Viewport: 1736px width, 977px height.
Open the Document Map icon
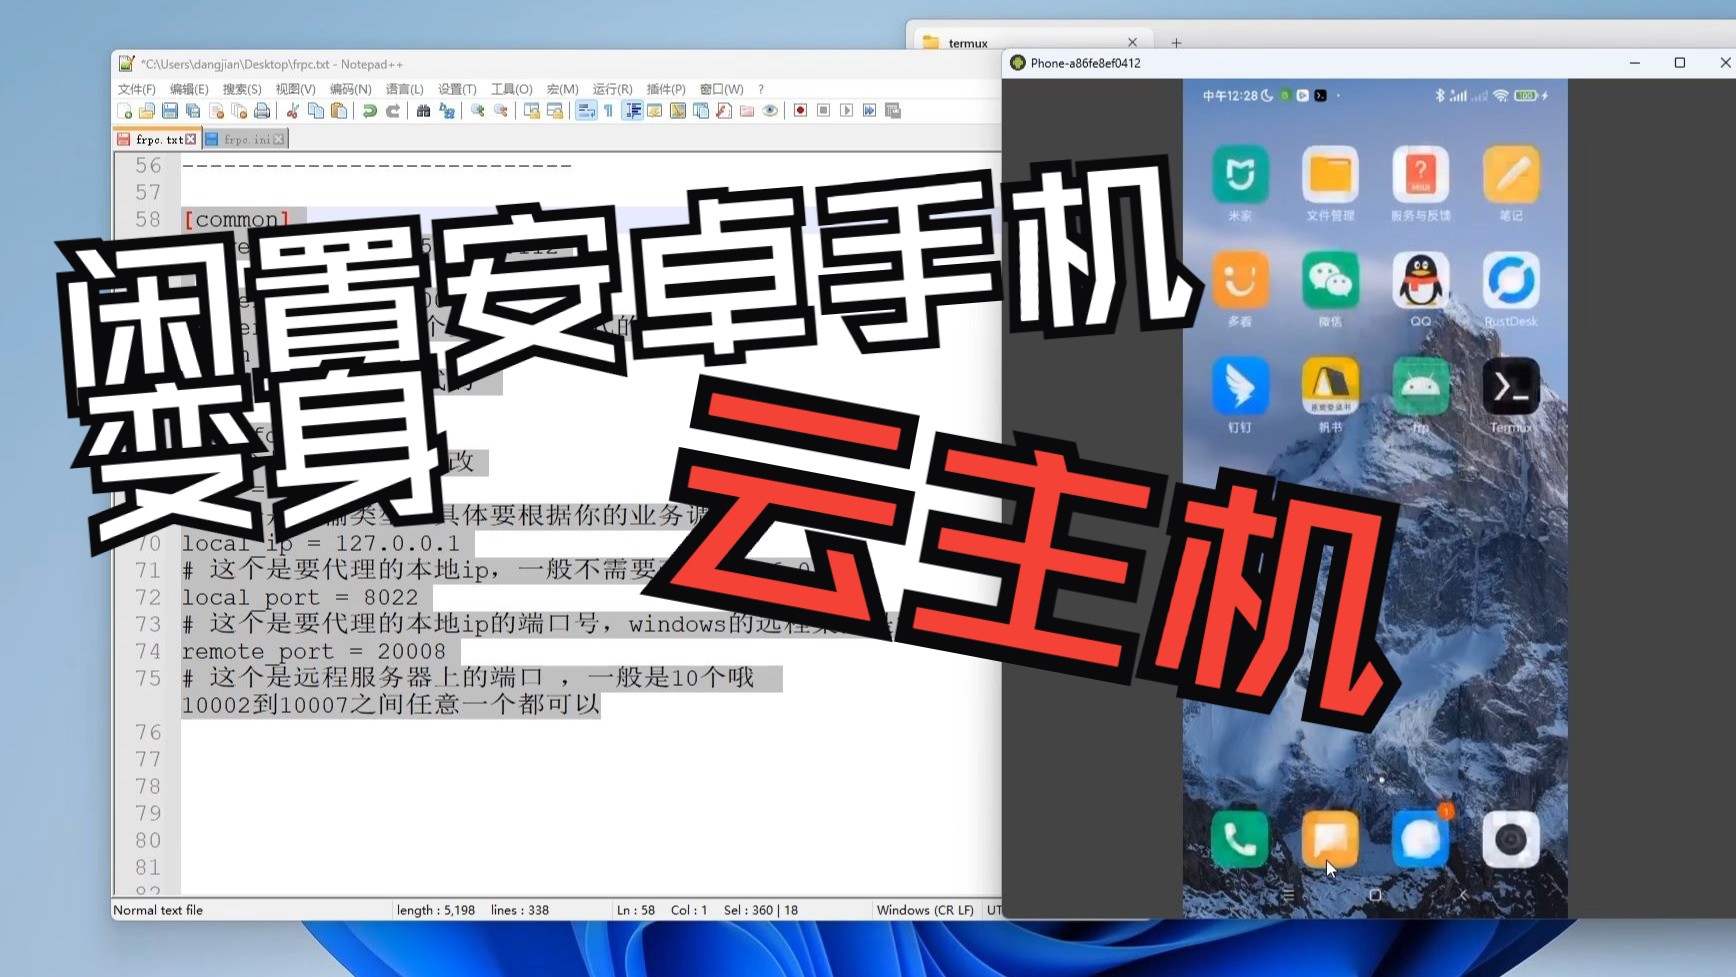[x=677, y=111]
